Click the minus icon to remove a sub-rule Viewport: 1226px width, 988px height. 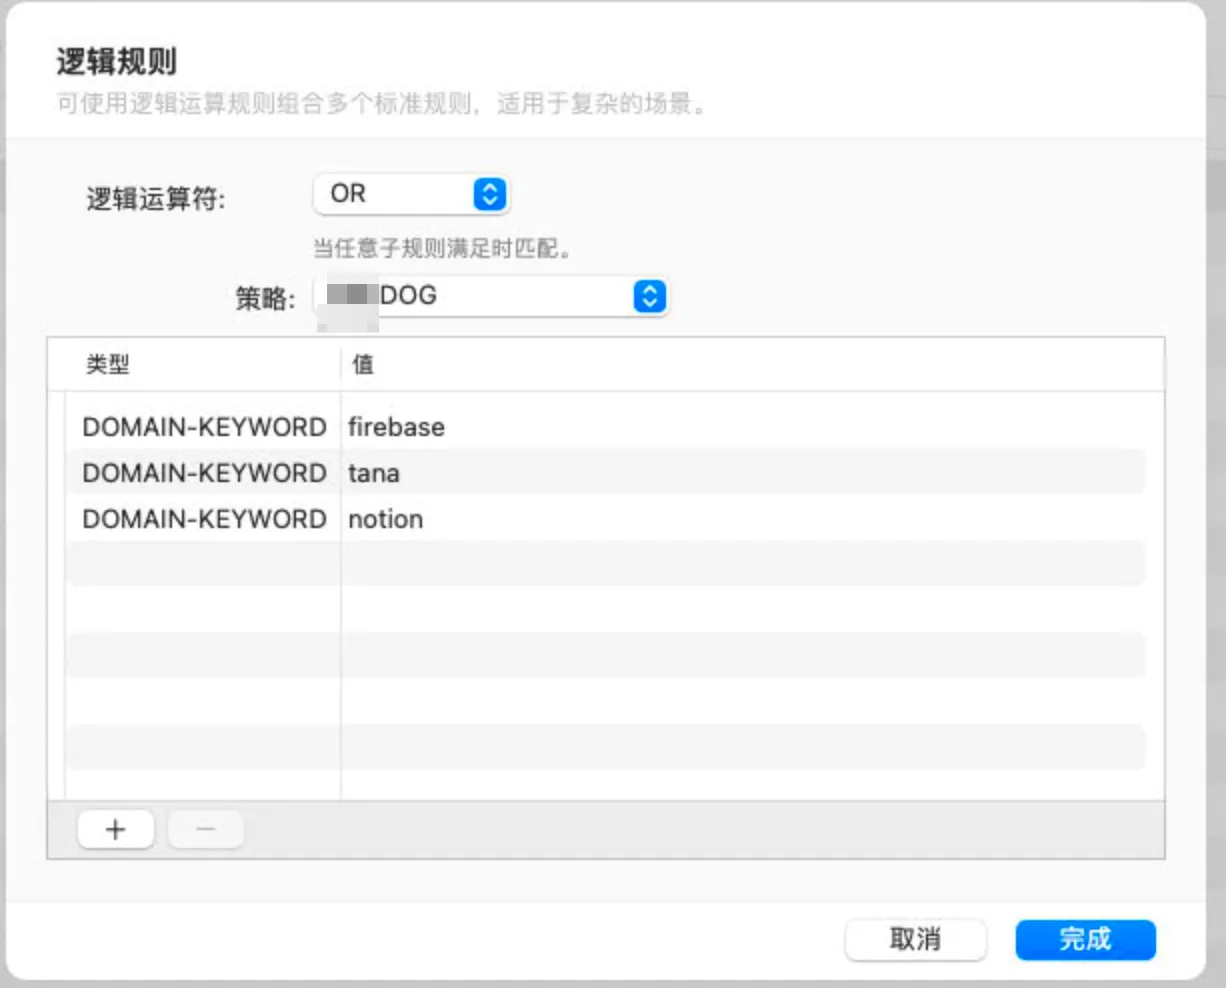pos(205,829)
